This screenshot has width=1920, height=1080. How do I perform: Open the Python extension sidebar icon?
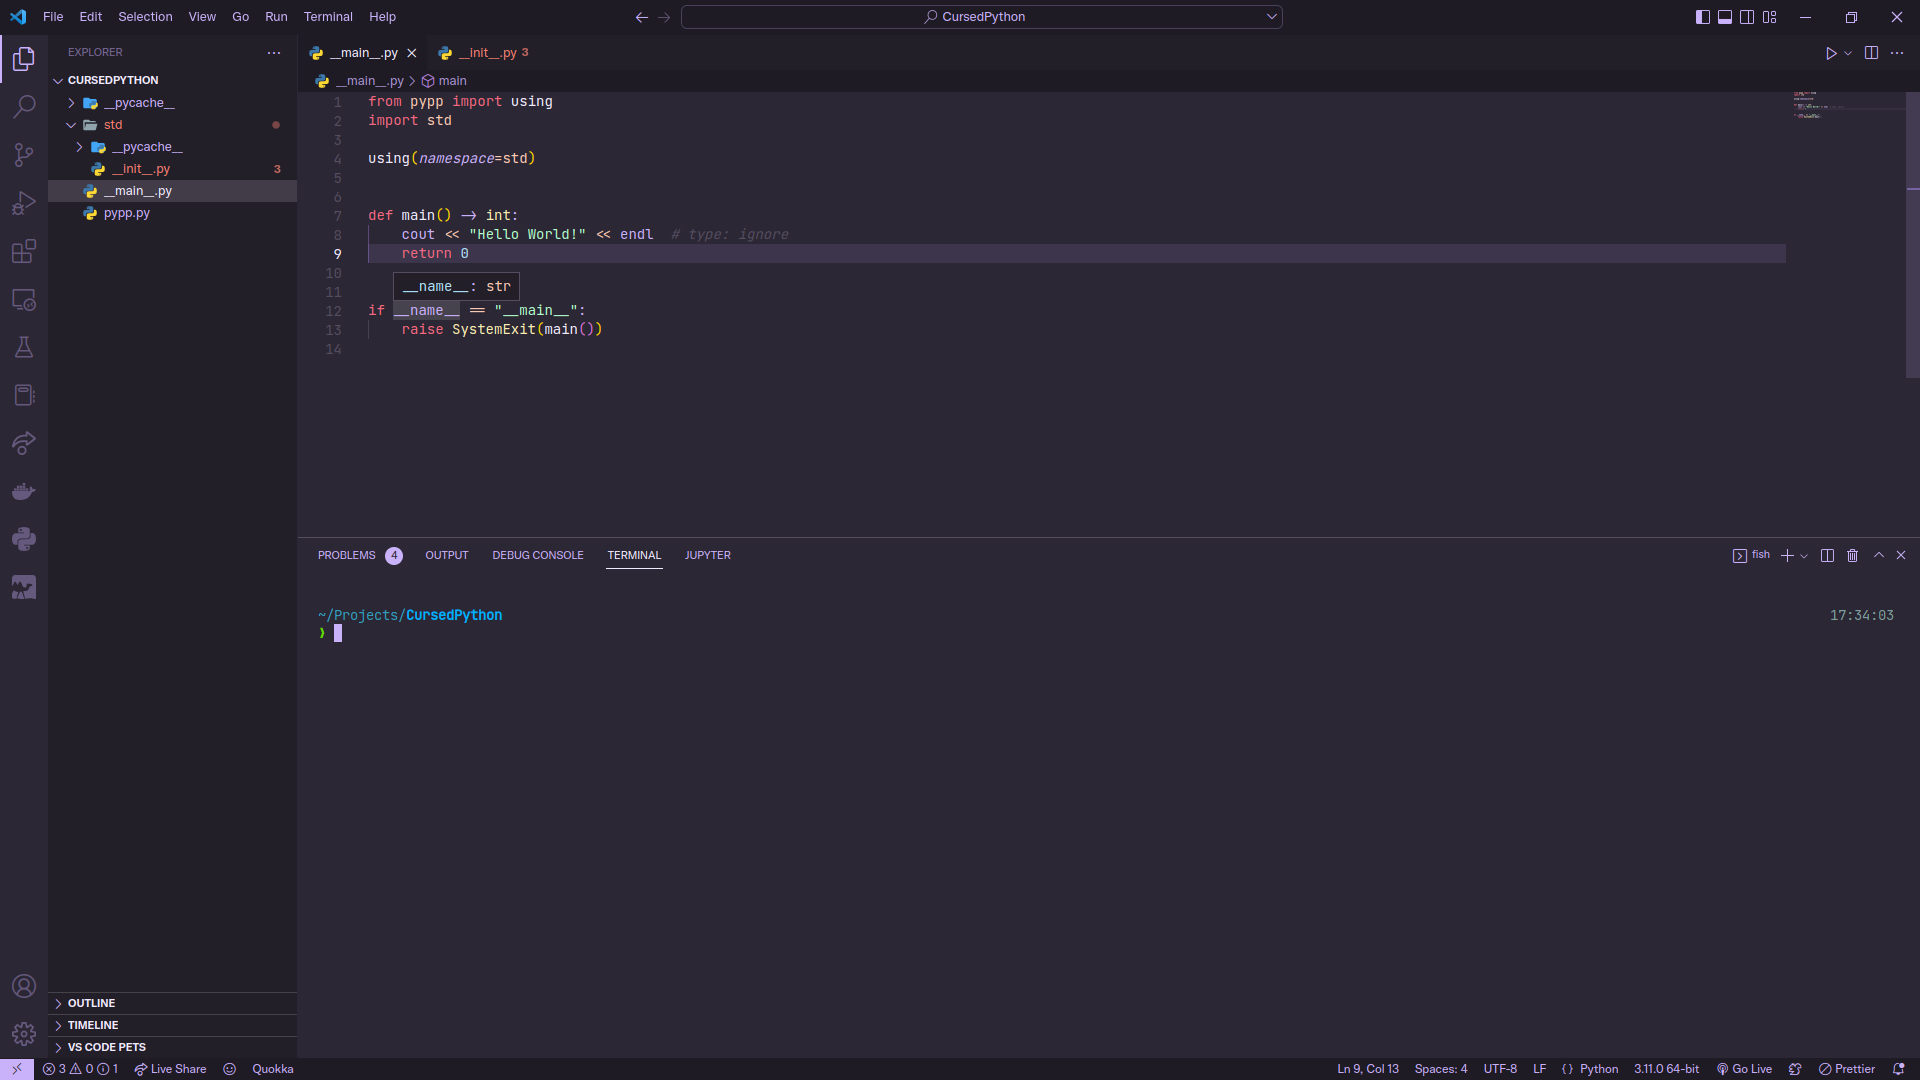click(24, 539)
